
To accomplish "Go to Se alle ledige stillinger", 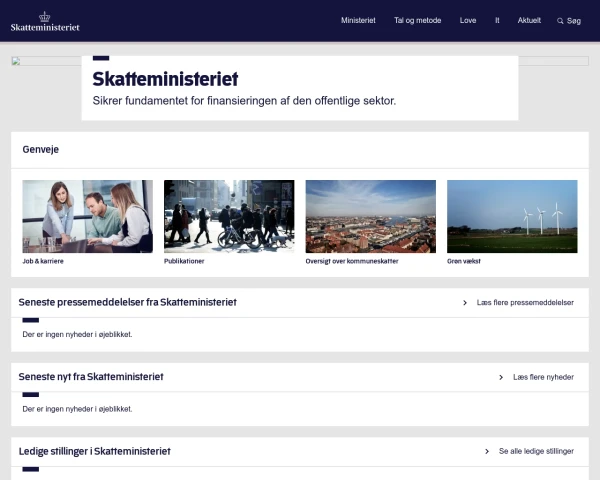I will (536, 451).
